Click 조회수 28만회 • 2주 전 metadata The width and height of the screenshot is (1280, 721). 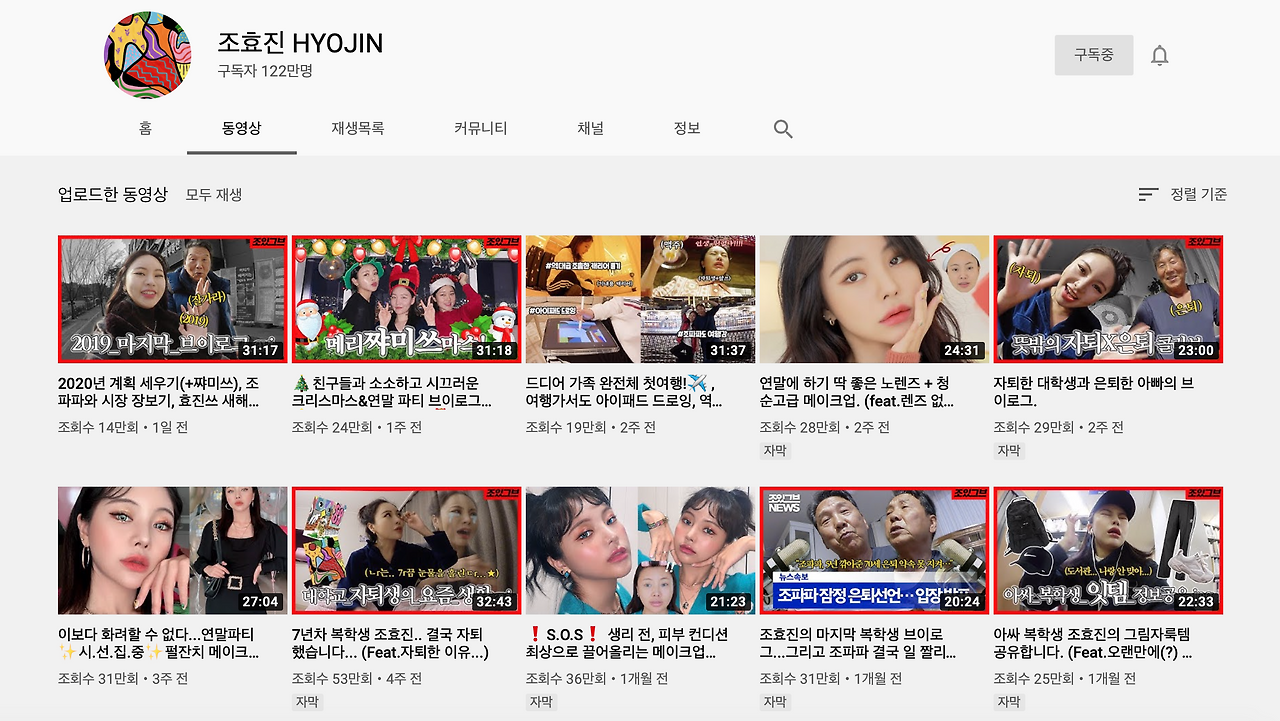(x=825, y=427)
